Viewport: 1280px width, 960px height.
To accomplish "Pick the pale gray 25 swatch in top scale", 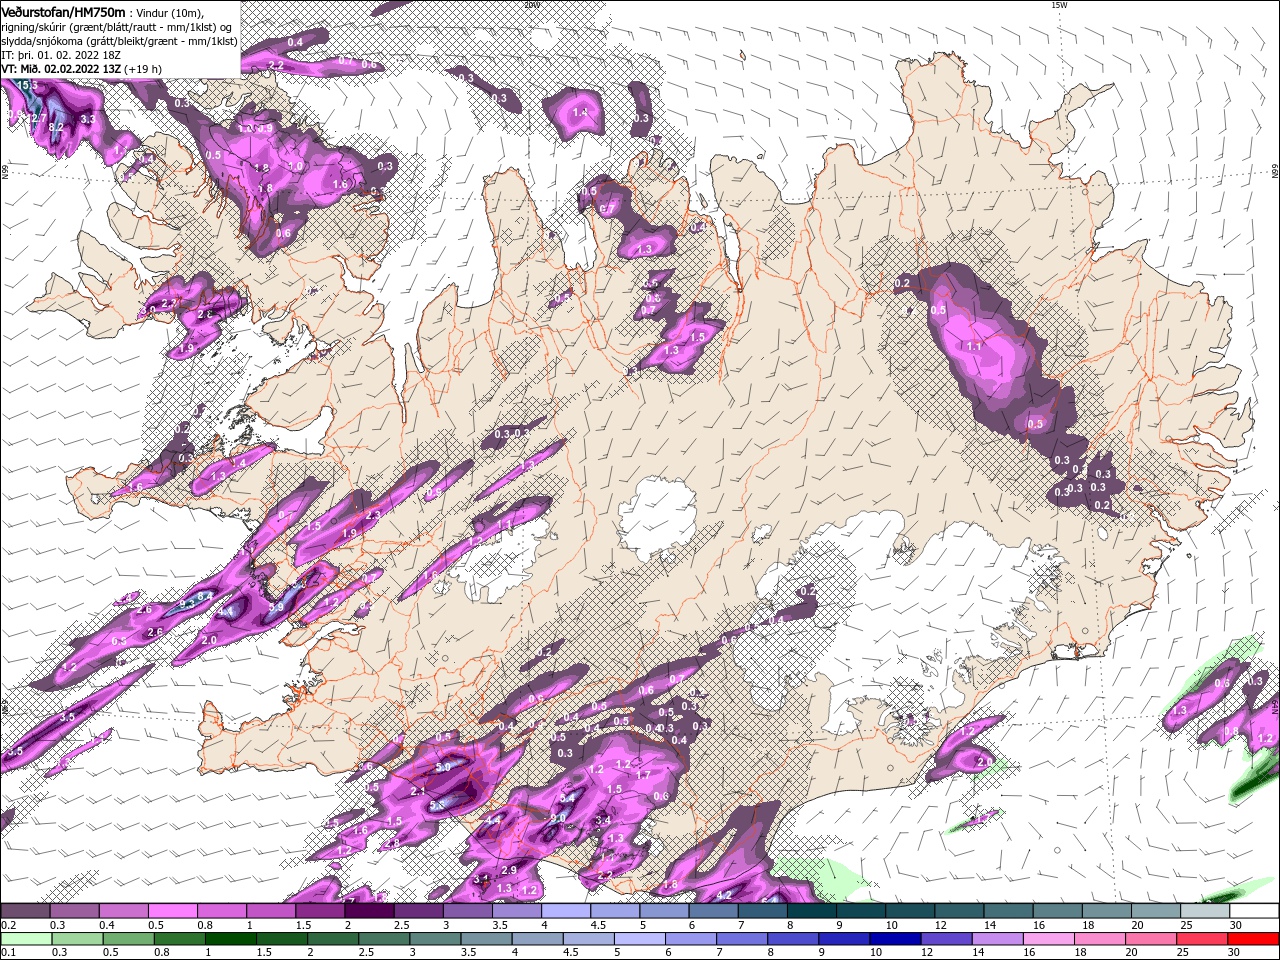I will 1206,911.
